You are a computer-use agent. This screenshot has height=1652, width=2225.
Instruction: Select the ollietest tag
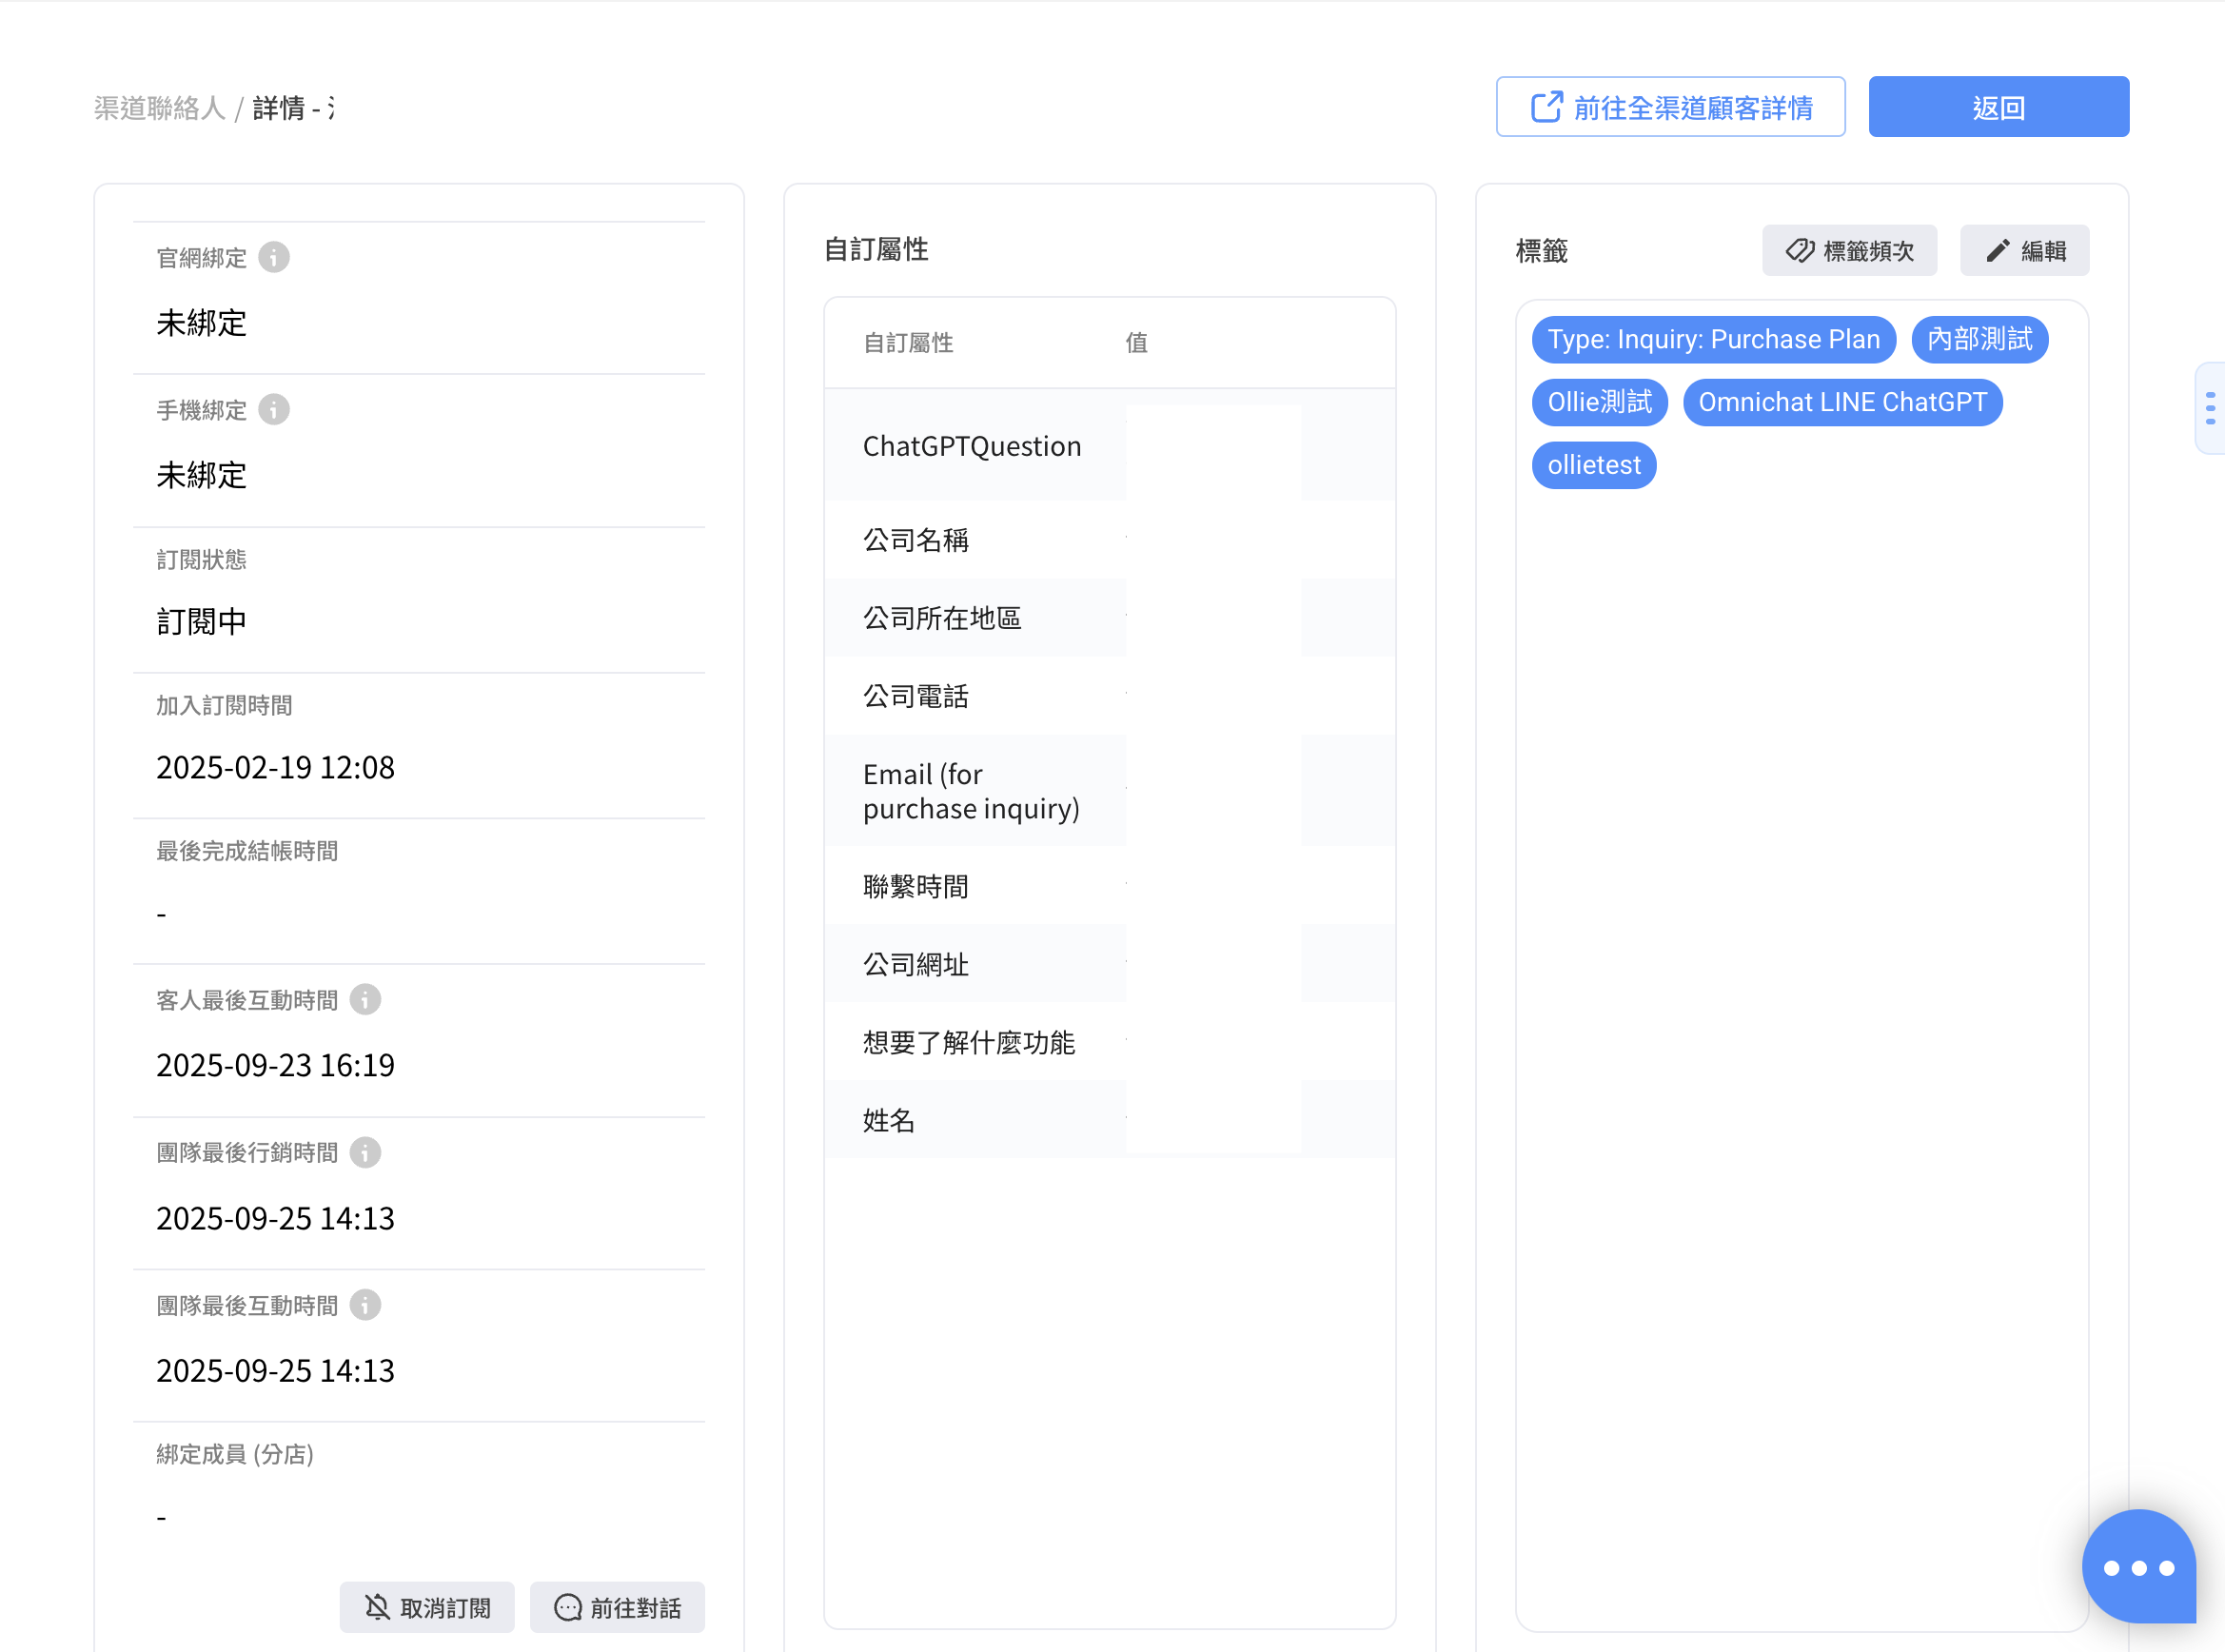pos(1593,465)
